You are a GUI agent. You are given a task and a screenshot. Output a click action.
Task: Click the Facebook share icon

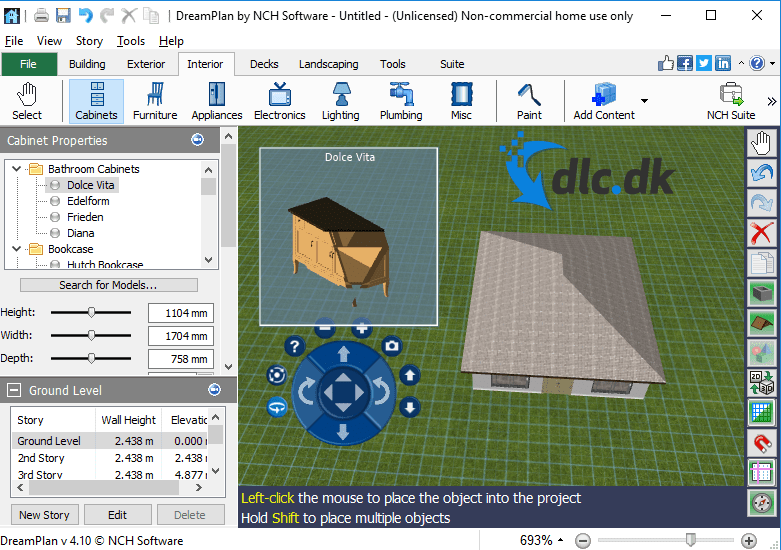pyautogui.click(x=685, y=63)
